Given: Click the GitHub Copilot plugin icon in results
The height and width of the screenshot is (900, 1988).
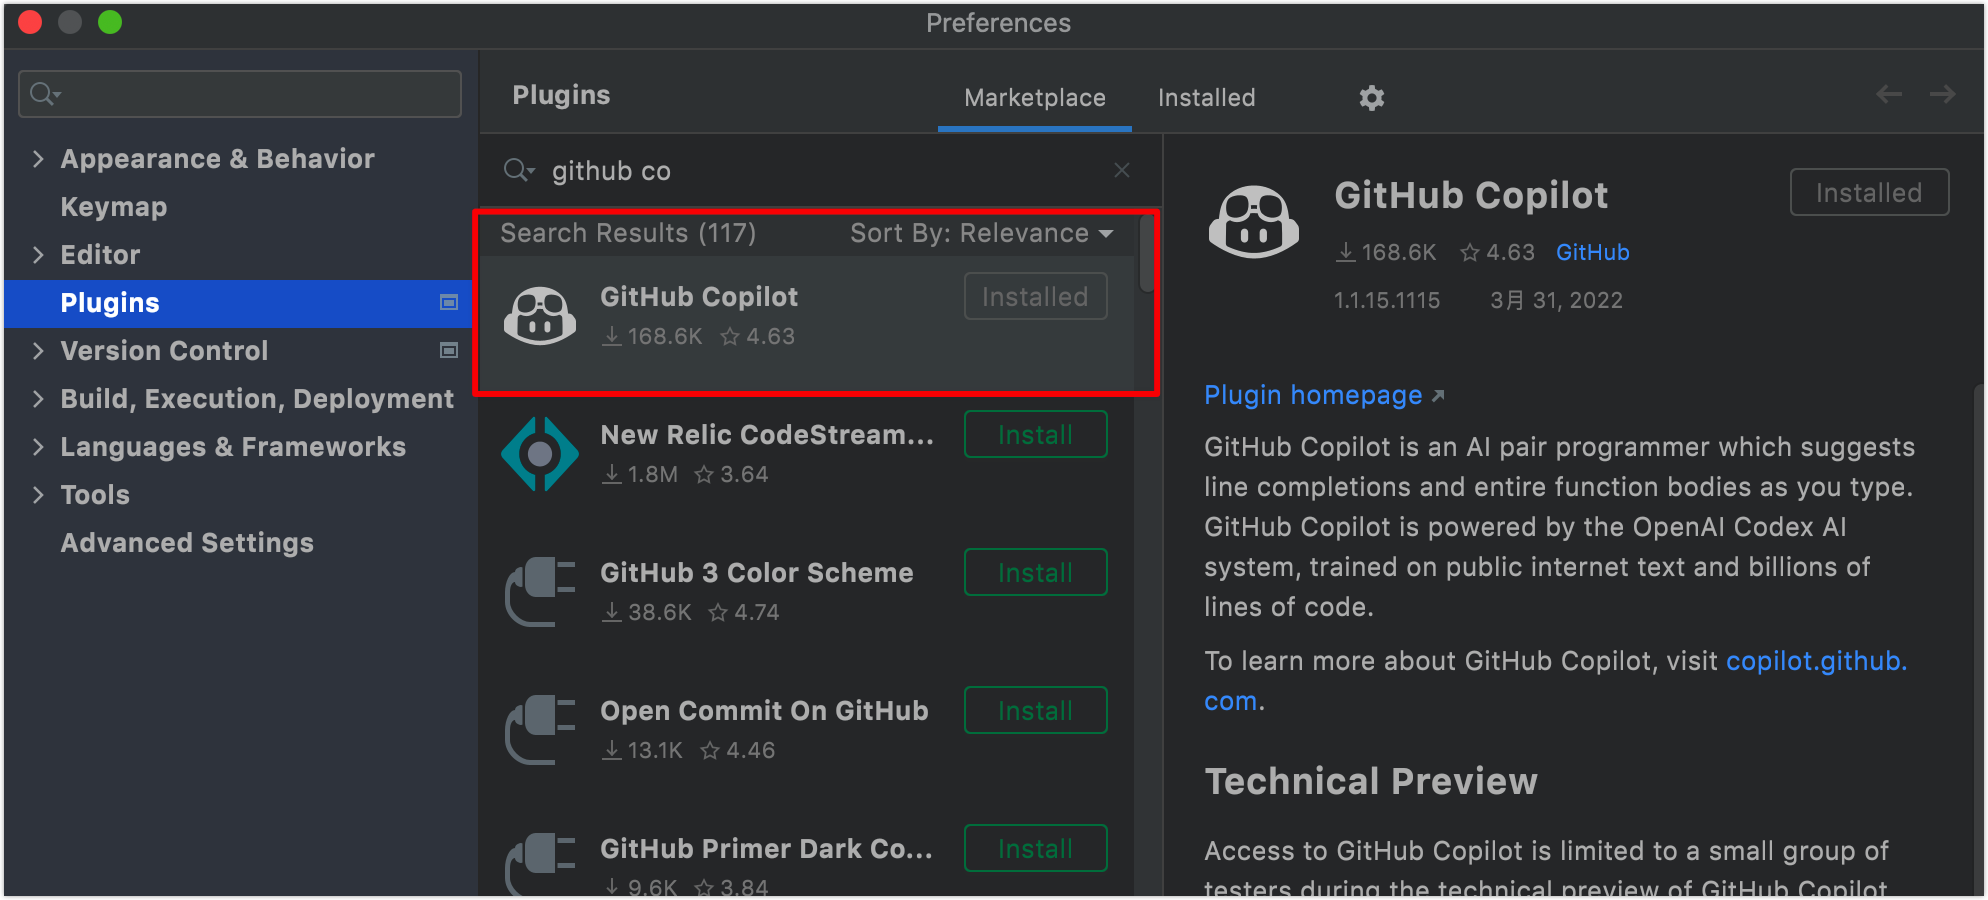Looking at the screenshot, I should (x=540, y=316).
